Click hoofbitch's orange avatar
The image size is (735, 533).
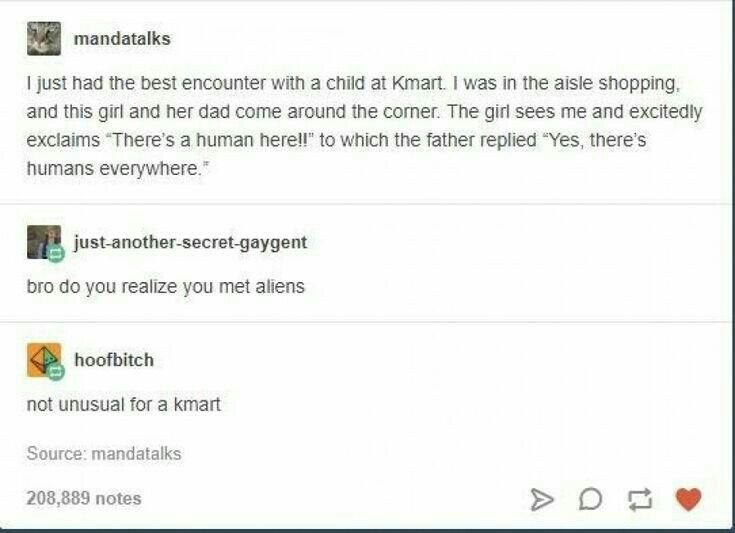[x=44, y=360]
